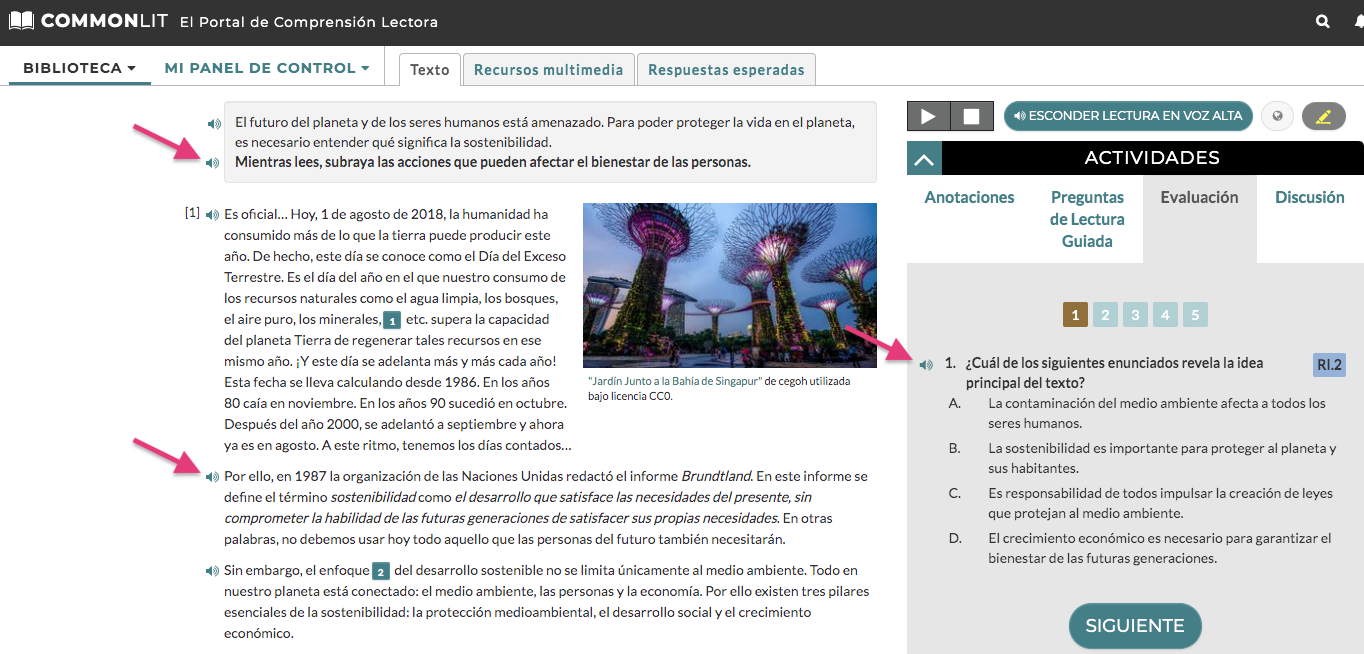The image size is (1364, 654).
Task: Go to question 1 page button
Action: [x=1075, y=315]
